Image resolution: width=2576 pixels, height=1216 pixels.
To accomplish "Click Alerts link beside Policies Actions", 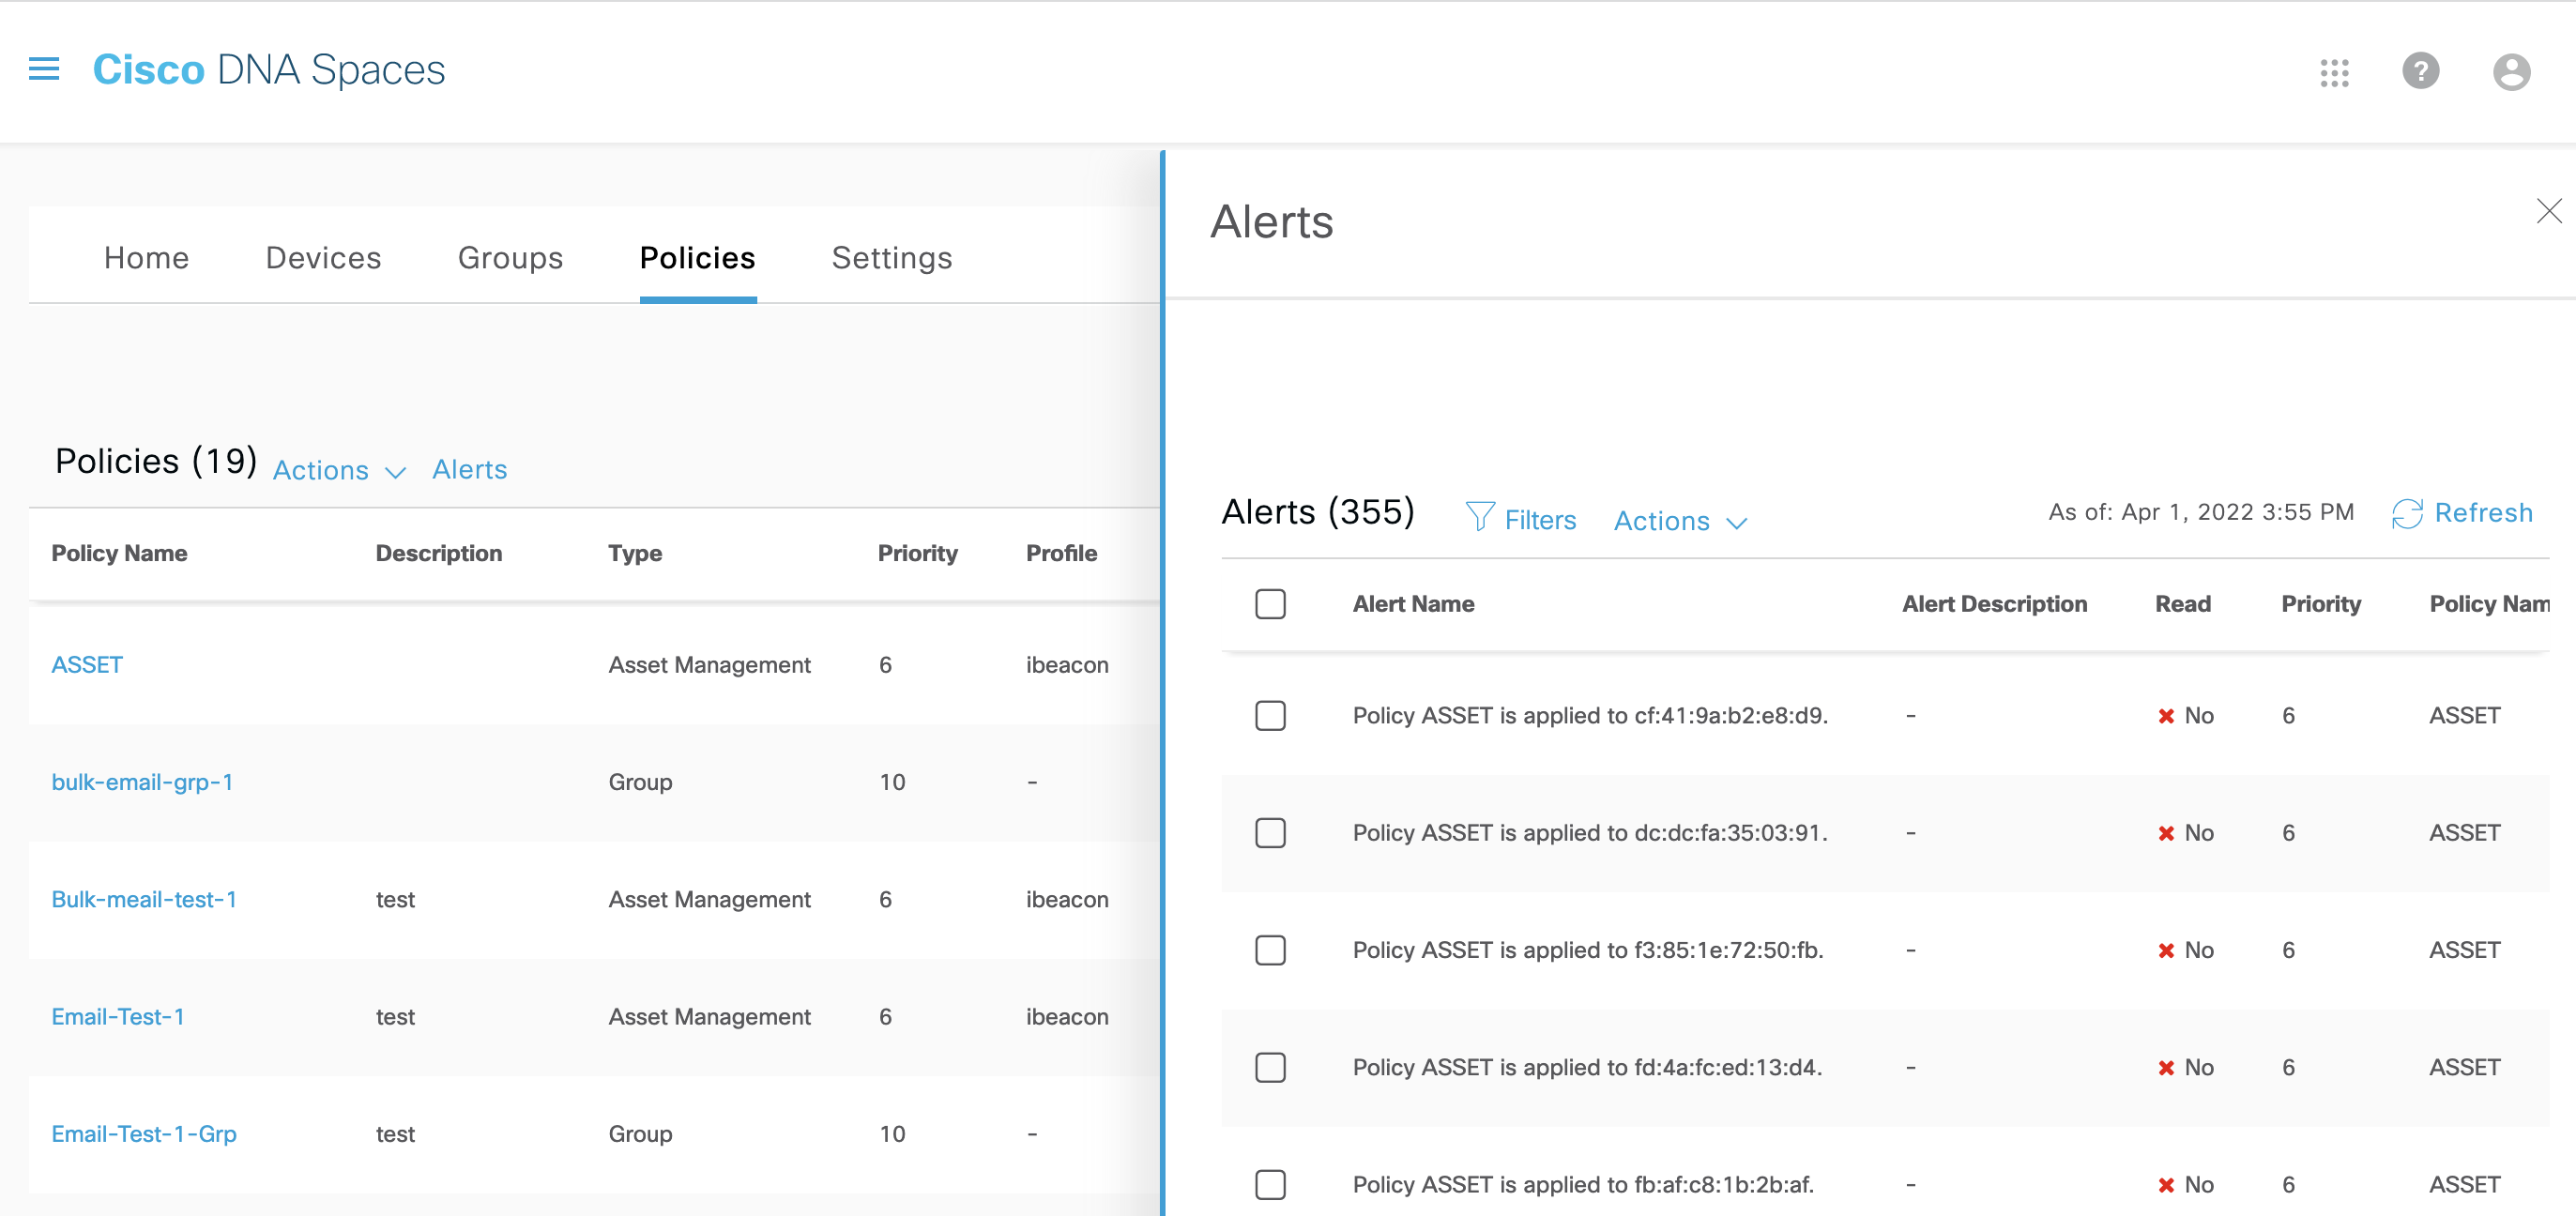I will click(x=469, y=469).
